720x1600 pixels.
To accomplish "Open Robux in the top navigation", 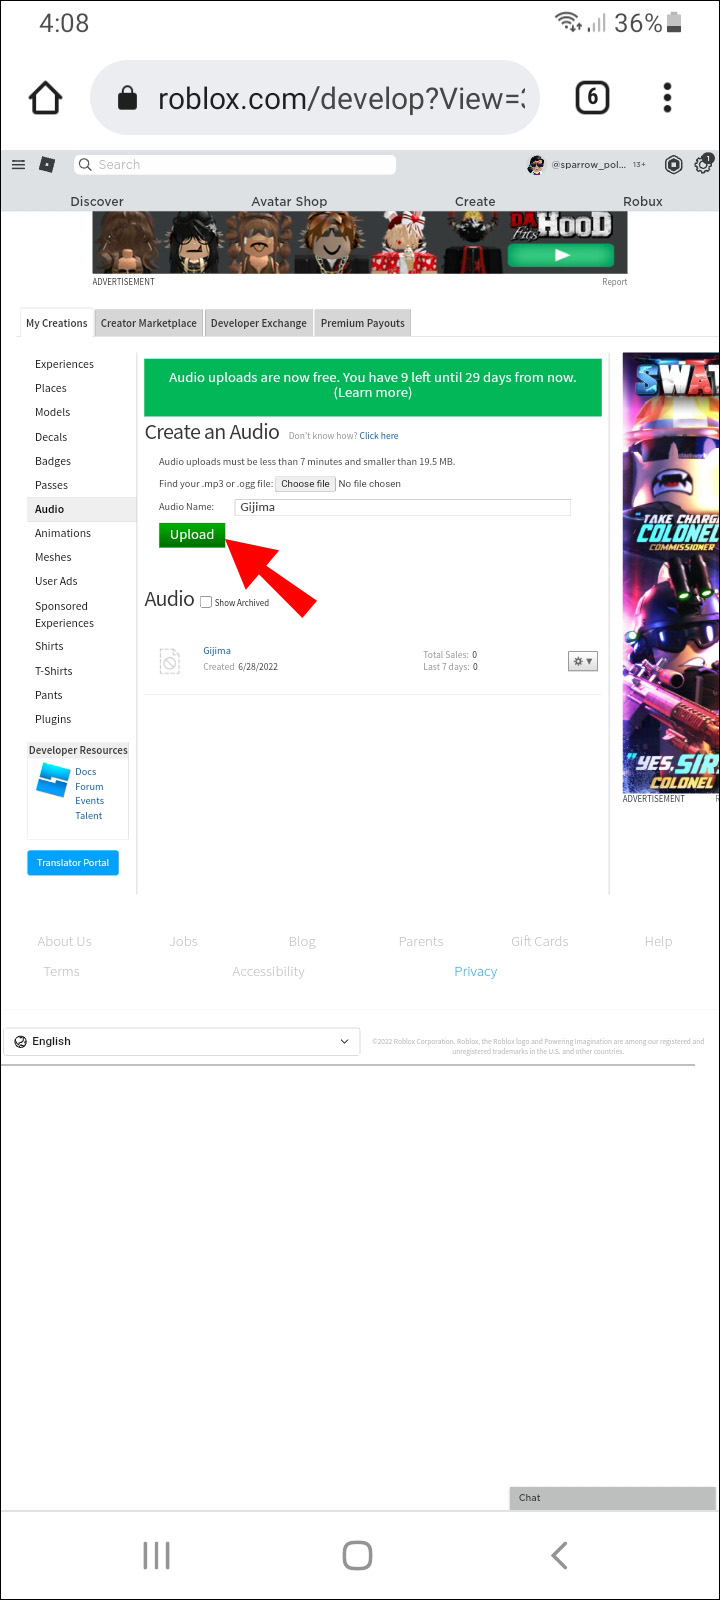I will (643, 201).
